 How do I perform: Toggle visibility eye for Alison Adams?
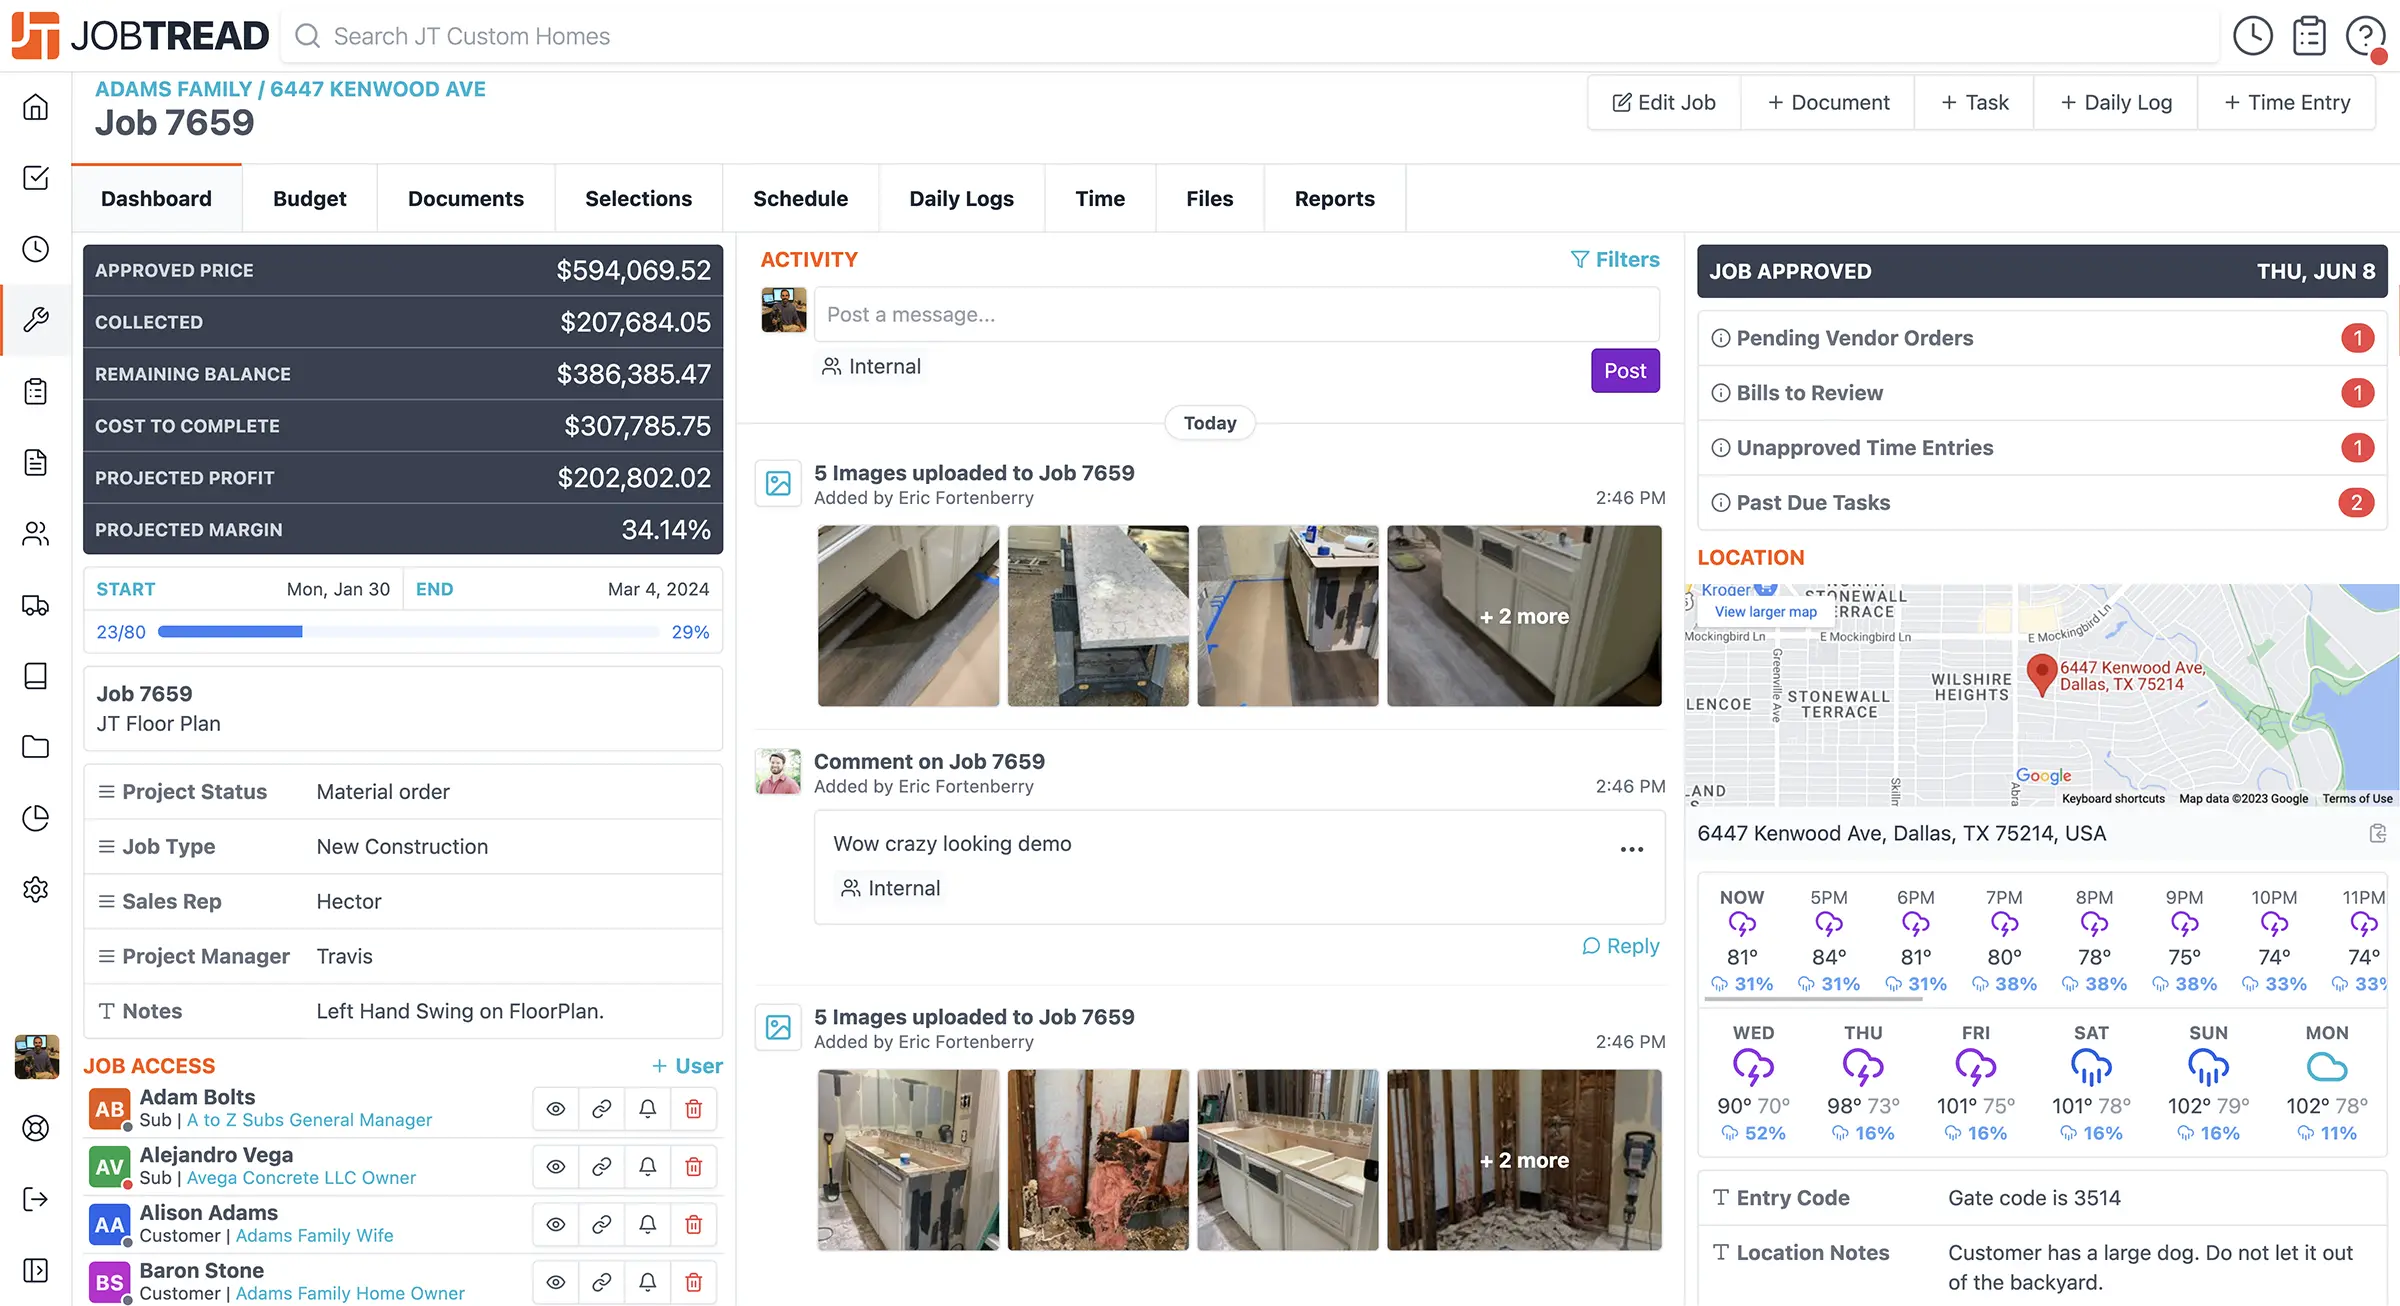556,1225
